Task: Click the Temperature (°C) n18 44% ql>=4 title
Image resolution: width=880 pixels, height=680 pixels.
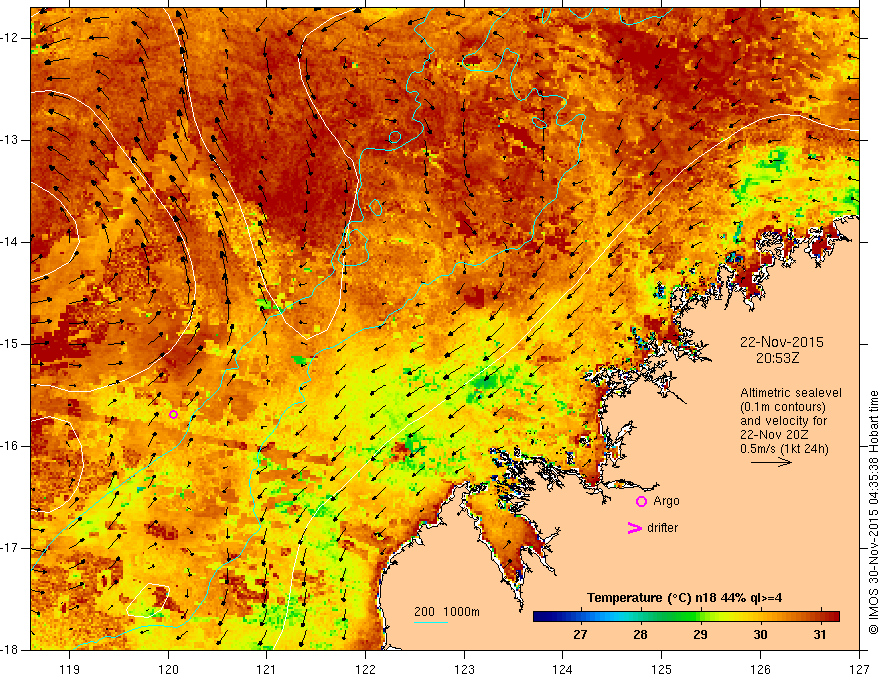Action: [x=684, y=598]
